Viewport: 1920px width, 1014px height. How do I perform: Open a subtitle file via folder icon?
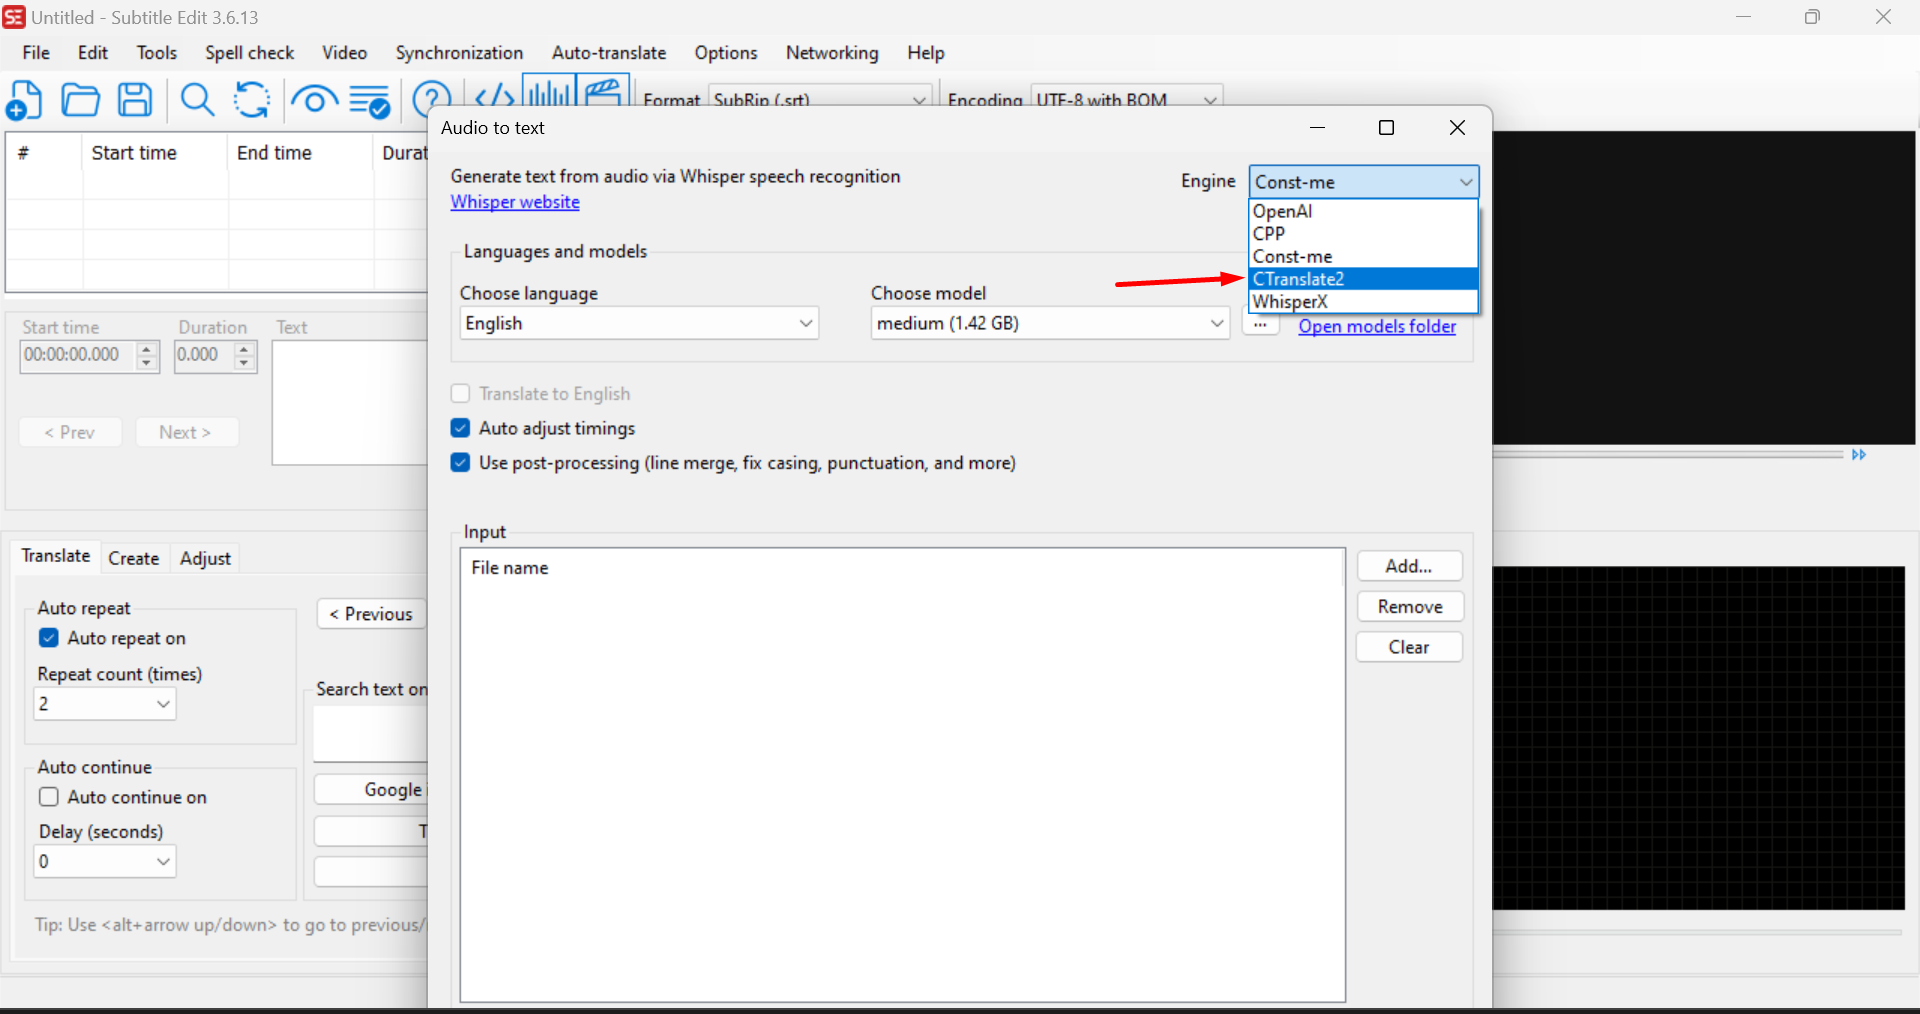click(80, 100)
